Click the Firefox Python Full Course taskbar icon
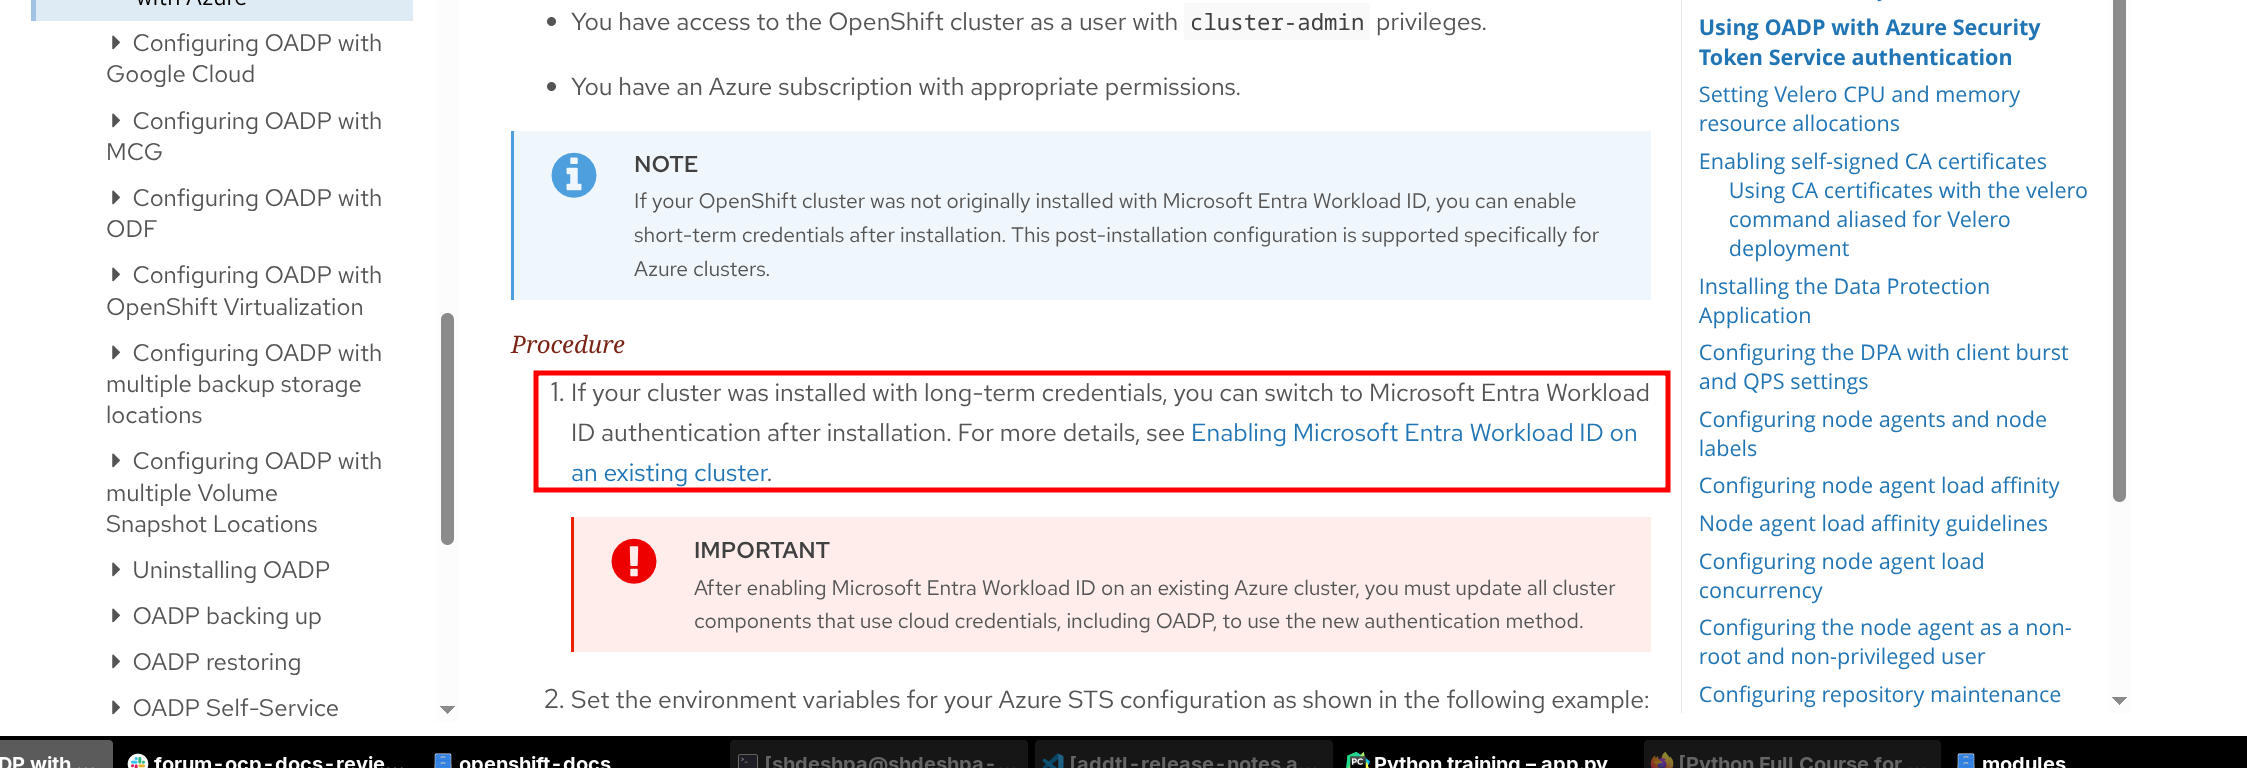Image resolution: width=2247 pixels, height=768 pixels. tap(1661, 761)
